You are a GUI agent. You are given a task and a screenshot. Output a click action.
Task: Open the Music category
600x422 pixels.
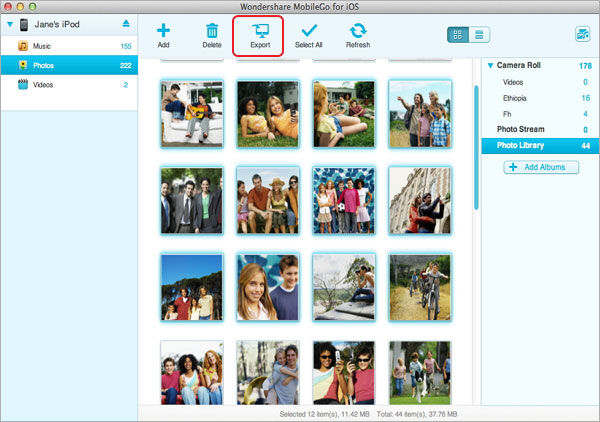click(x=69, y=46)
